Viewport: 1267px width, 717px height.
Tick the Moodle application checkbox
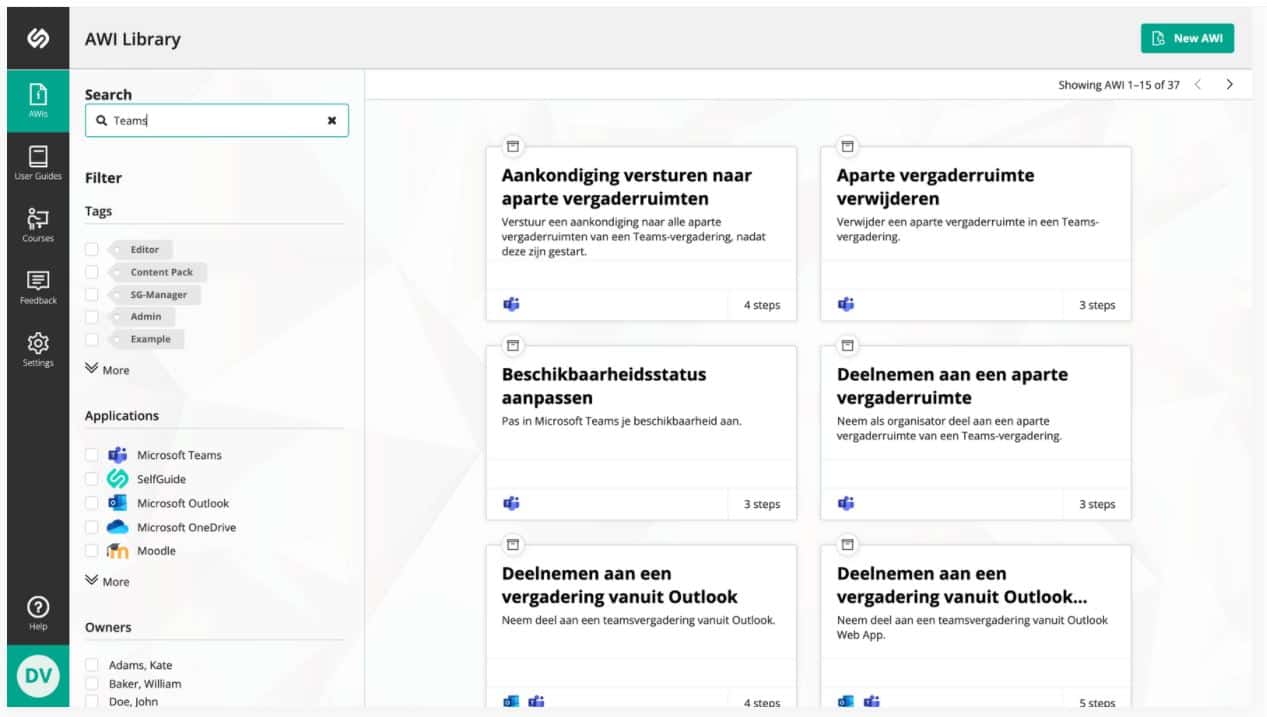click(x=92, y=551)
